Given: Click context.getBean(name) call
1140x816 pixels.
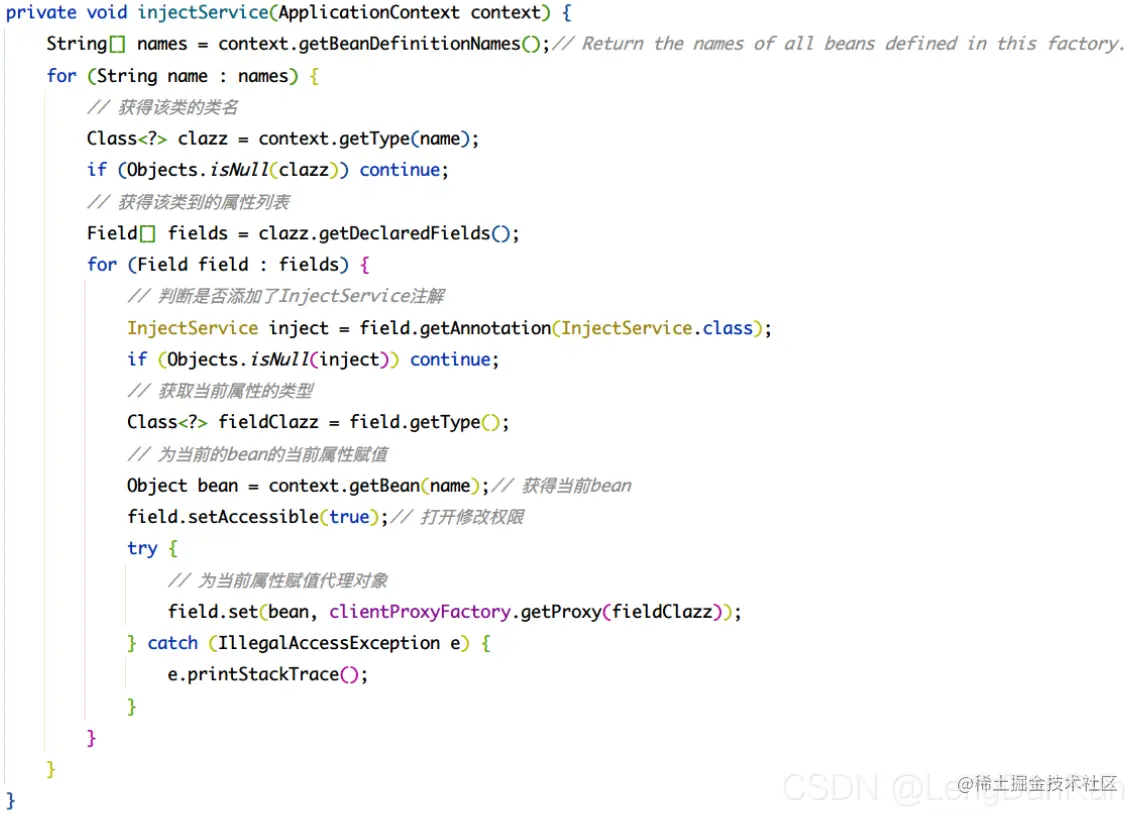Looking at the screenshot, I should 374,485.
